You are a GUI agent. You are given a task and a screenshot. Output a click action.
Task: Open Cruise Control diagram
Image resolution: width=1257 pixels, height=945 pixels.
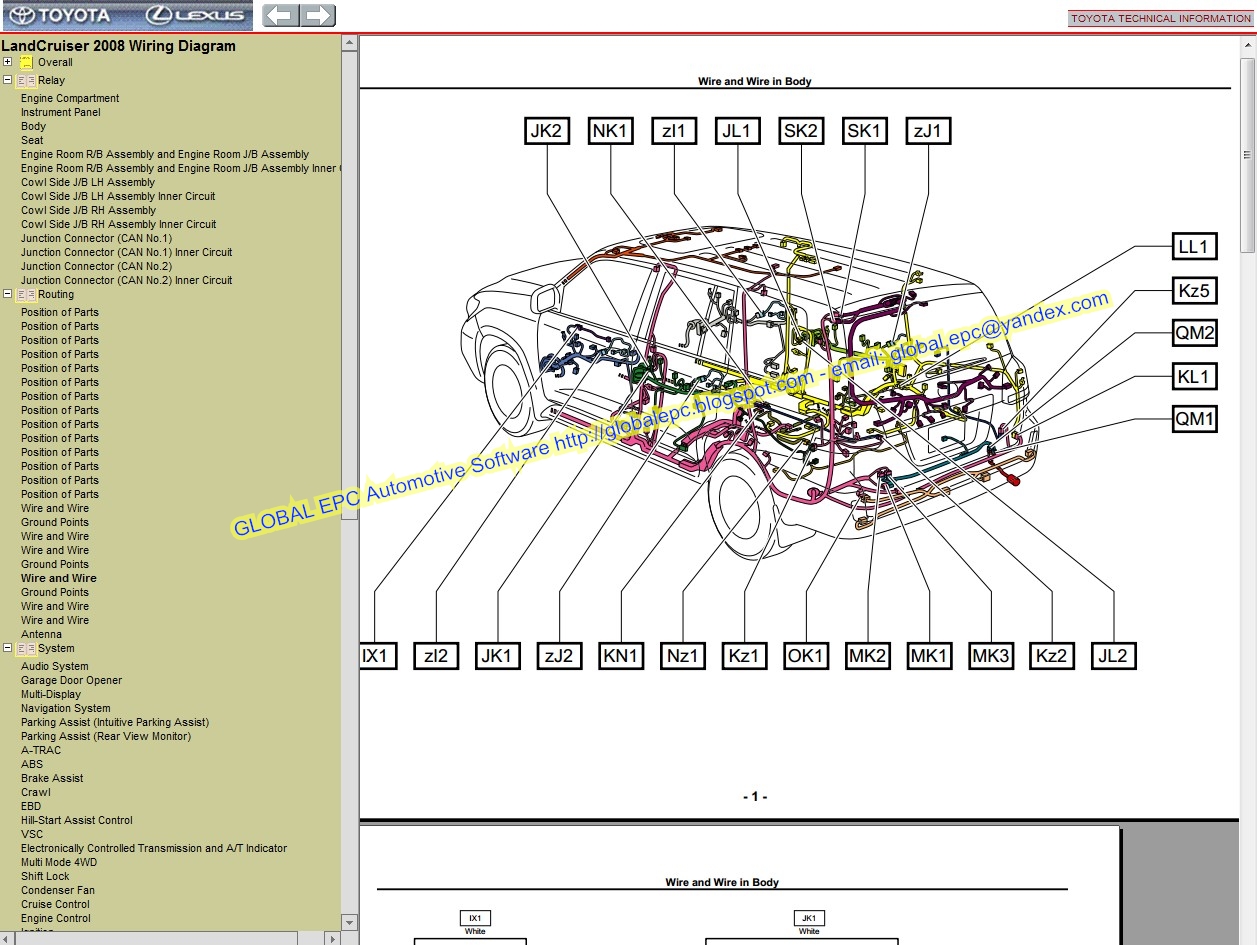pyautogui.click(x=55, y=904)
